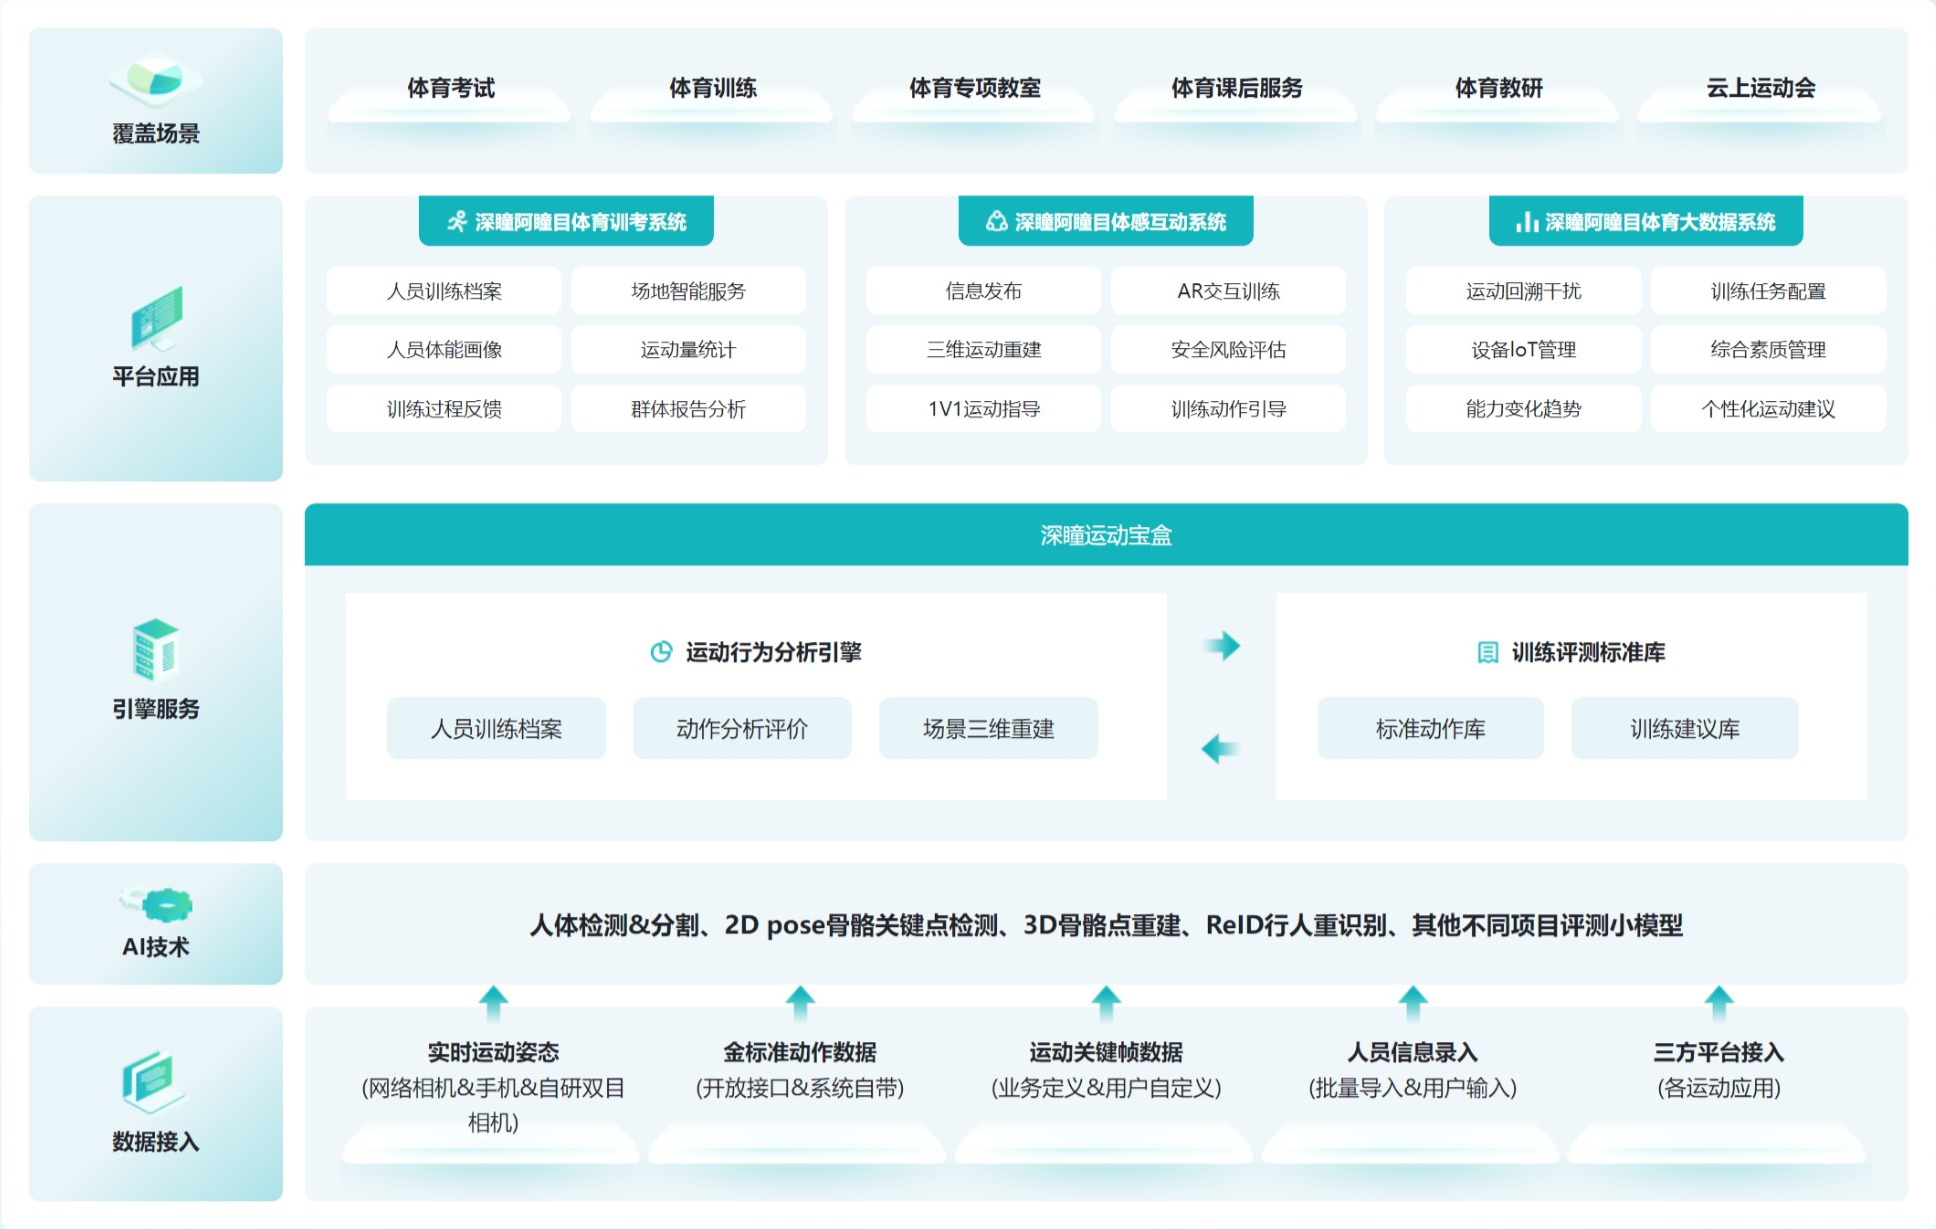1936x1229 pixels.
Task: Click the 动作分析评价 box
Action: click(742, 729)
